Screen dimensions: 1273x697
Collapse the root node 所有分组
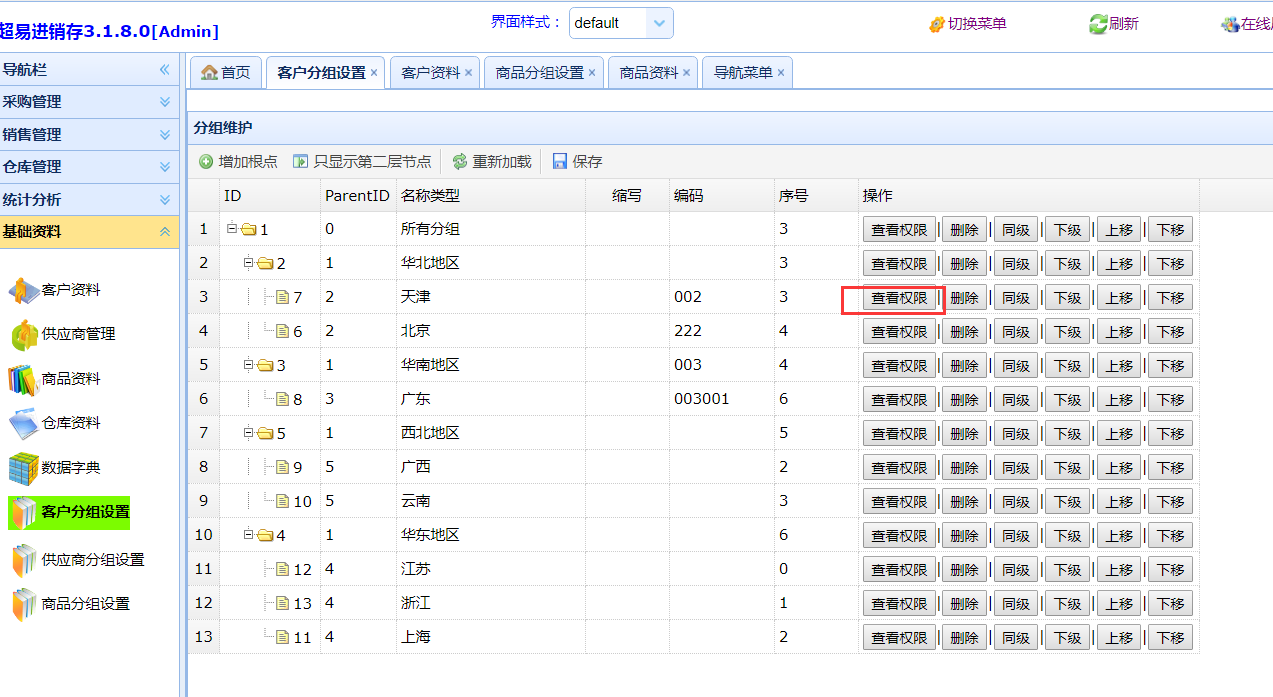tap(232, 229)
